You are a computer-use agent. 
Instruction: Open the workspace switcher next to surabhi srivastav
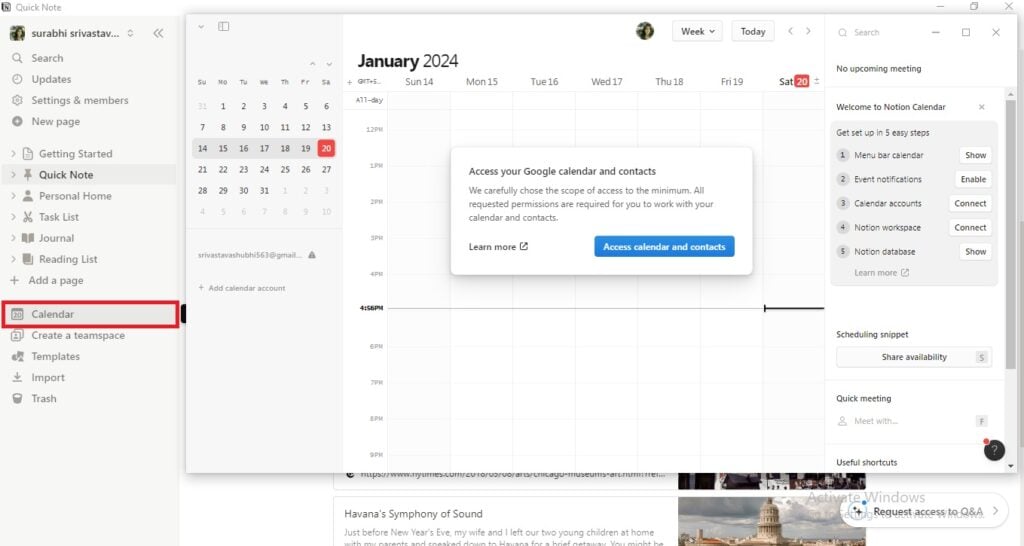[x=131, y=33]
